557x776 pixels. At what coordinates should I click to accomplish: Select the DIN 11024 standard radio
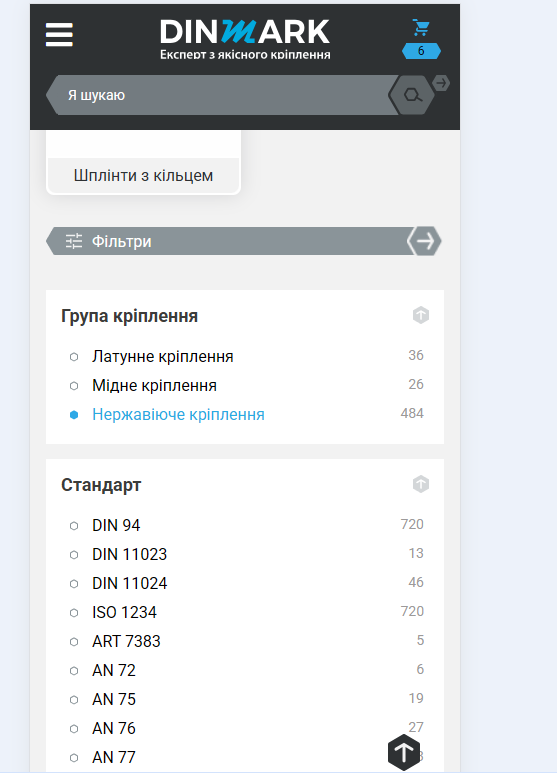pos(74,584)
